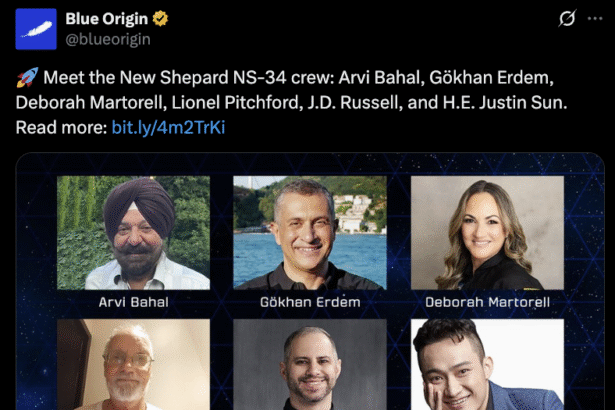Open the Grok slashed-circle icon

567,18
